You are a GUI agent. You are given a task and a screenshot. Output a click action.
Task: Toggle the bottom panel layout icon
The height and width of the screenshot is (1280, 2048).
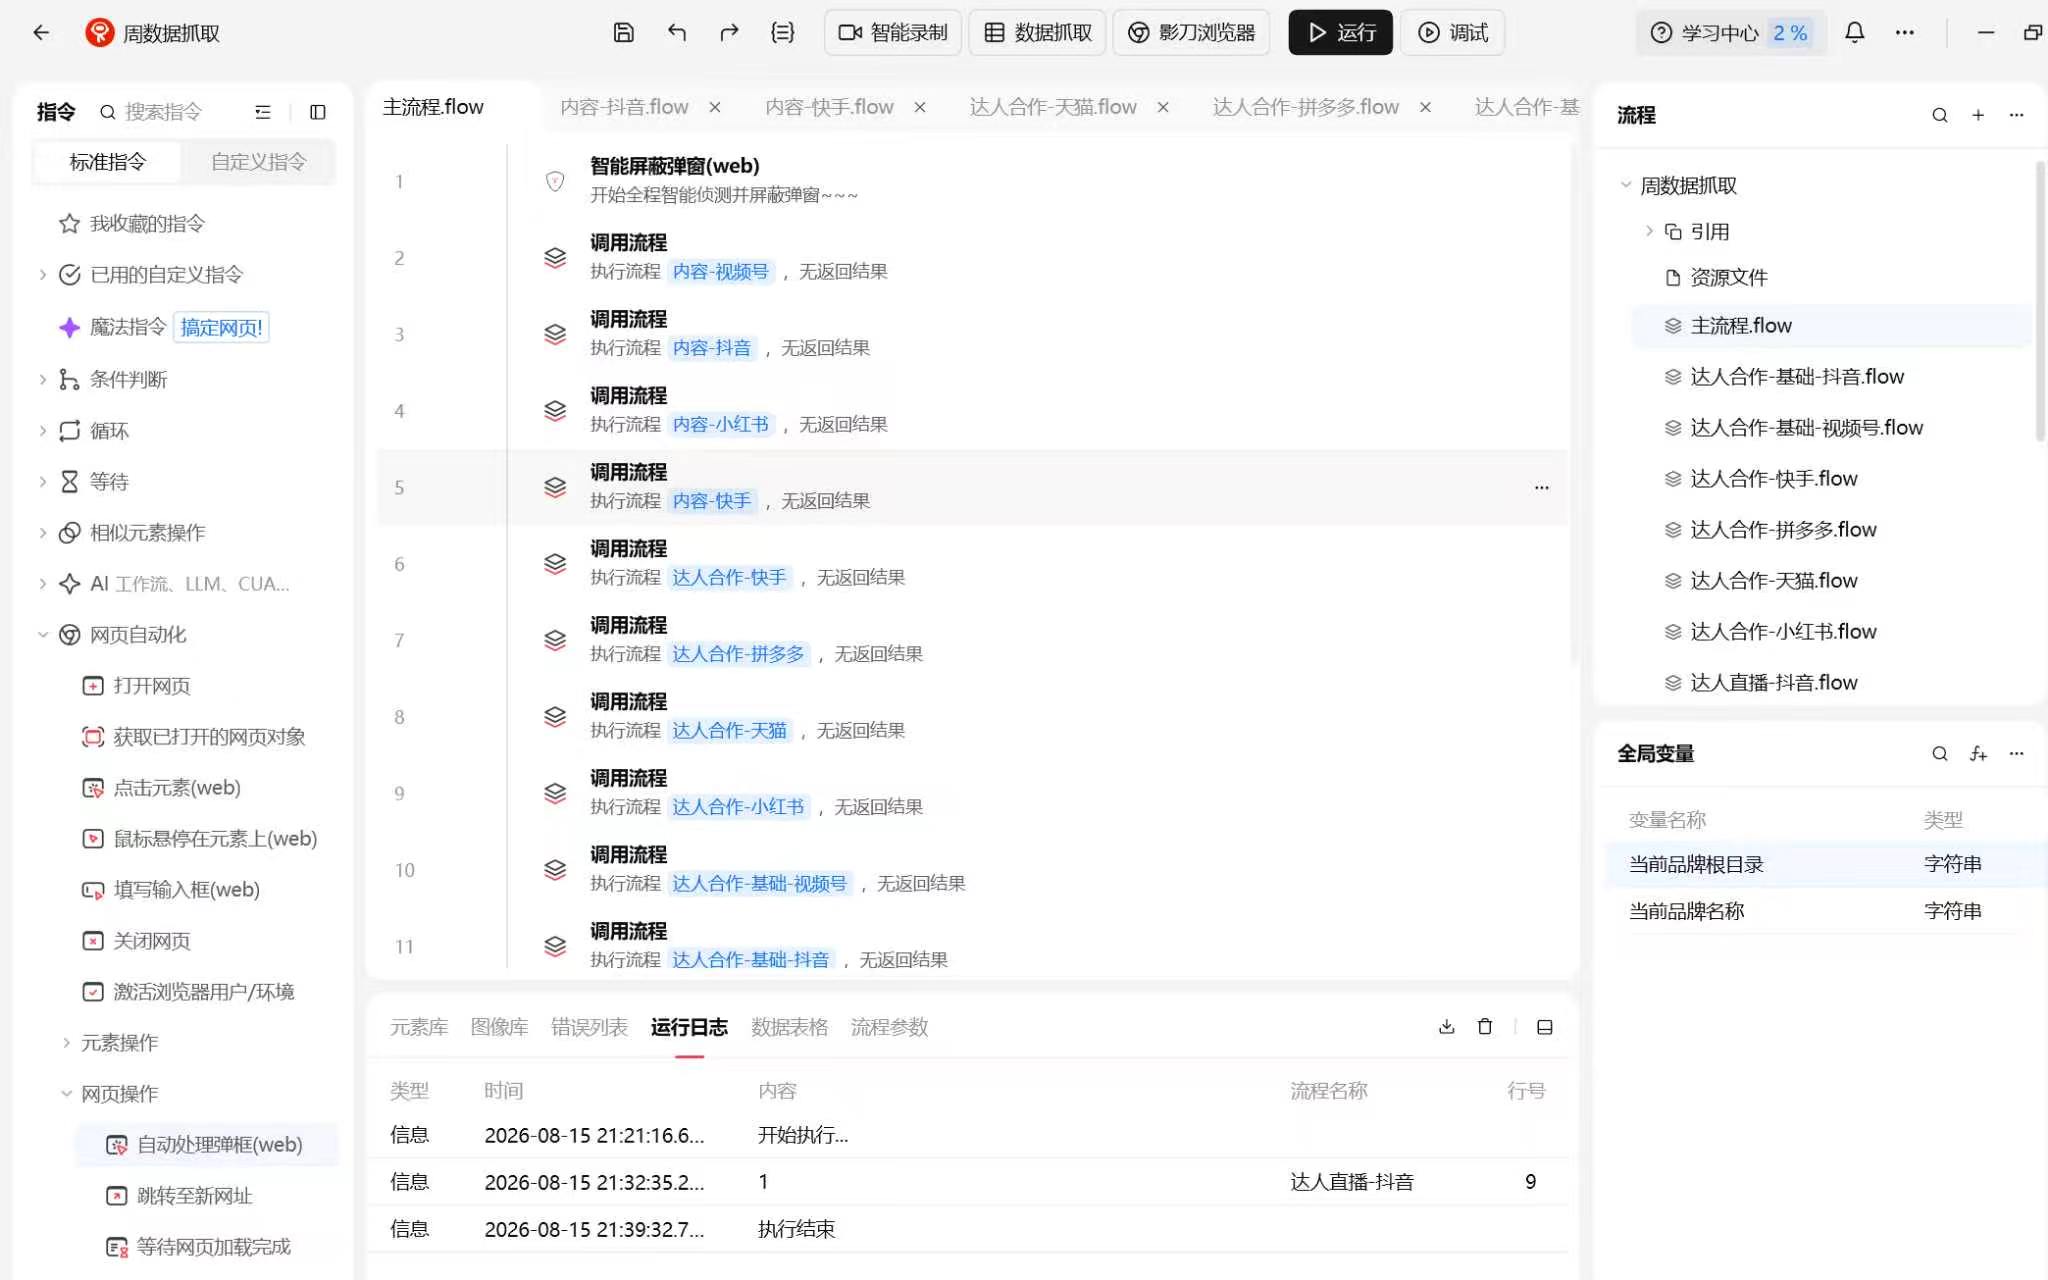tap(1545, 1027)
